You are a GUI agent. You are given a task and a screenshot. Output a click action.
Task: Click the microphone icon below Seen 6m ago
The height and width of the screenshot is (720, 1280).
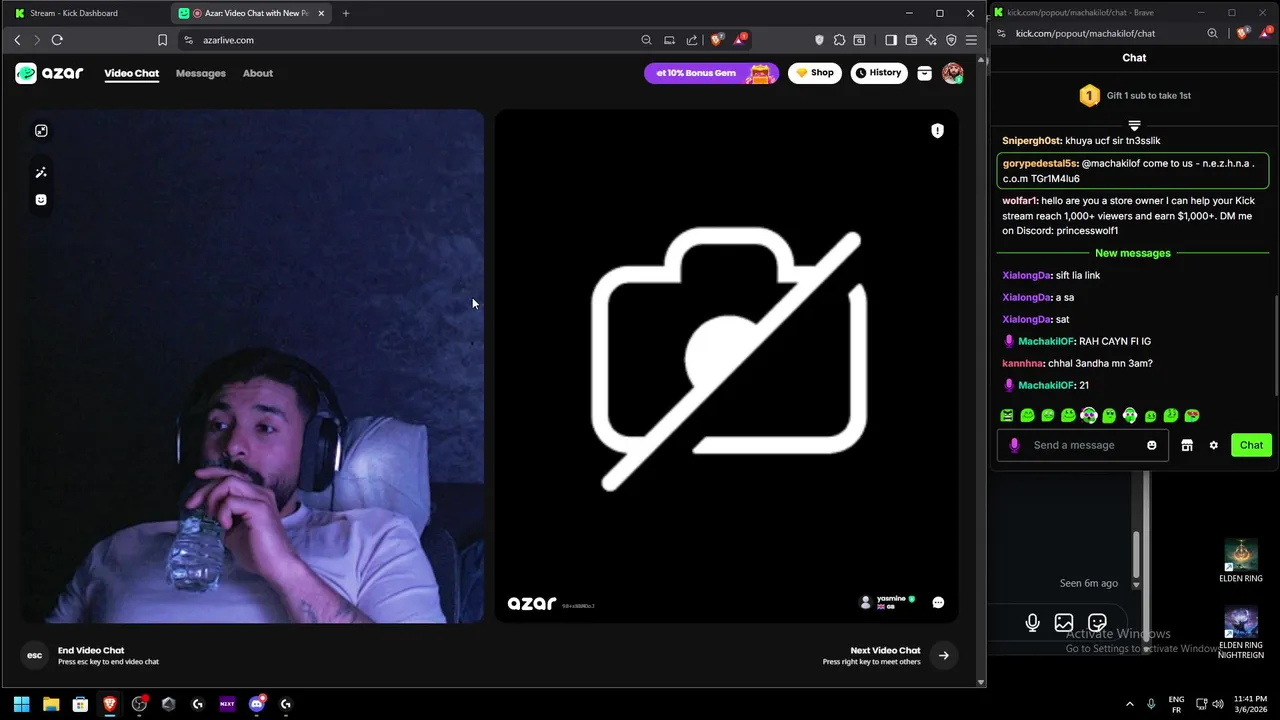click(x=1032, y=623)
